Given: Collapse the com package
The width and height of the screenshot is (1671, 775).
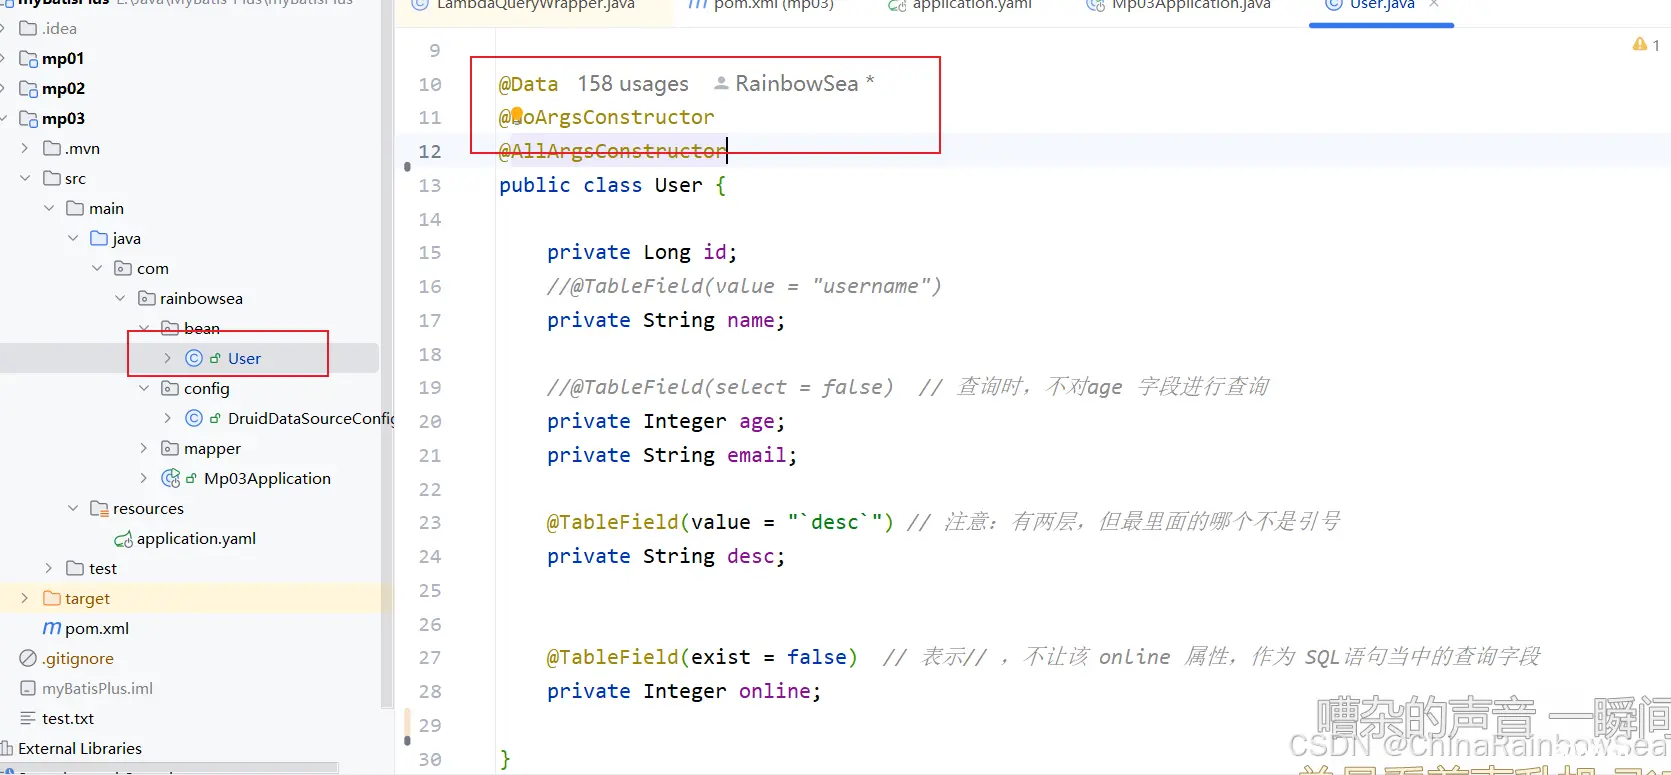Looking at the screenshot, I should (x=97, y=268).
